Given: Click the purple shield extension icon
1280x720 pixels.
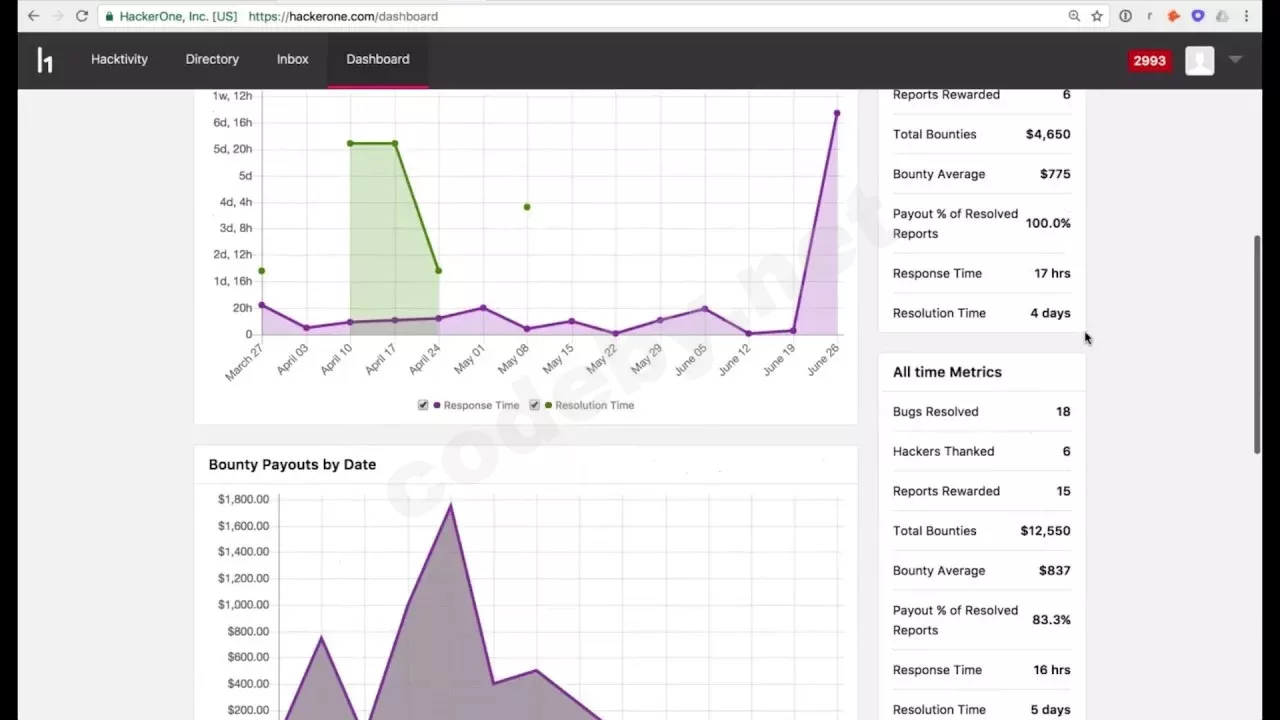Looking at the screenshot, I should coord(1198,16).
